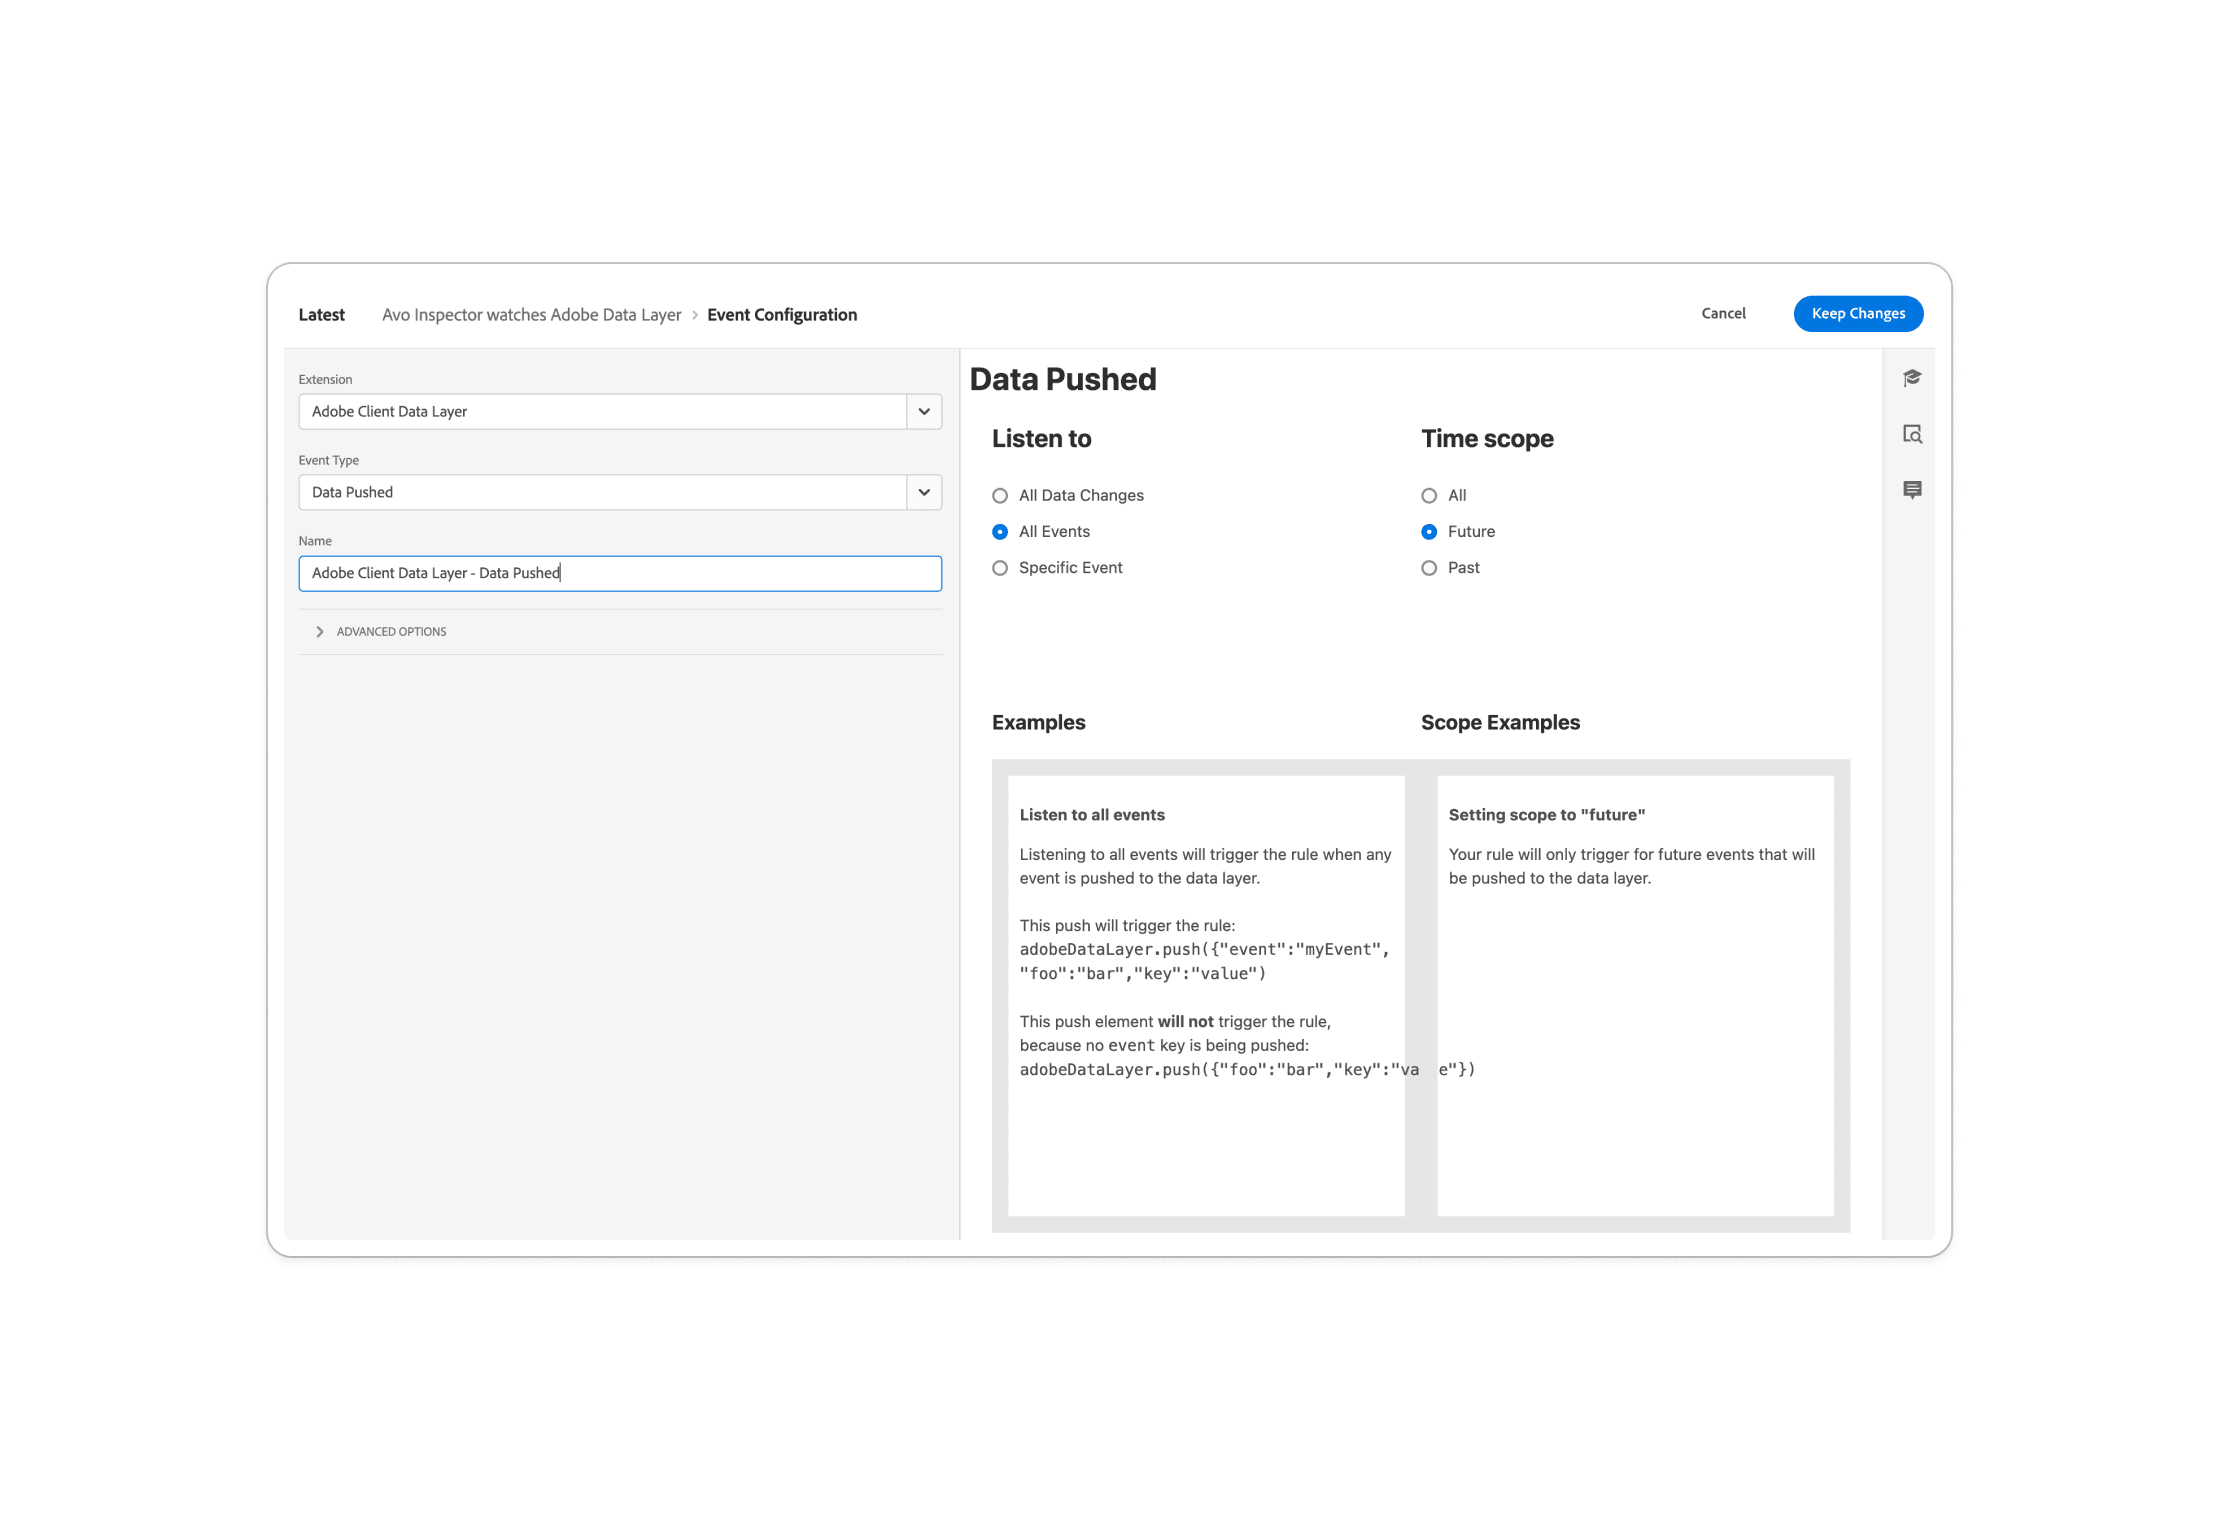This screenshot has height=1528, width=2220.
Task: Navigate to Latest in the breadcrumb
Action: click(x=321, y=314)
